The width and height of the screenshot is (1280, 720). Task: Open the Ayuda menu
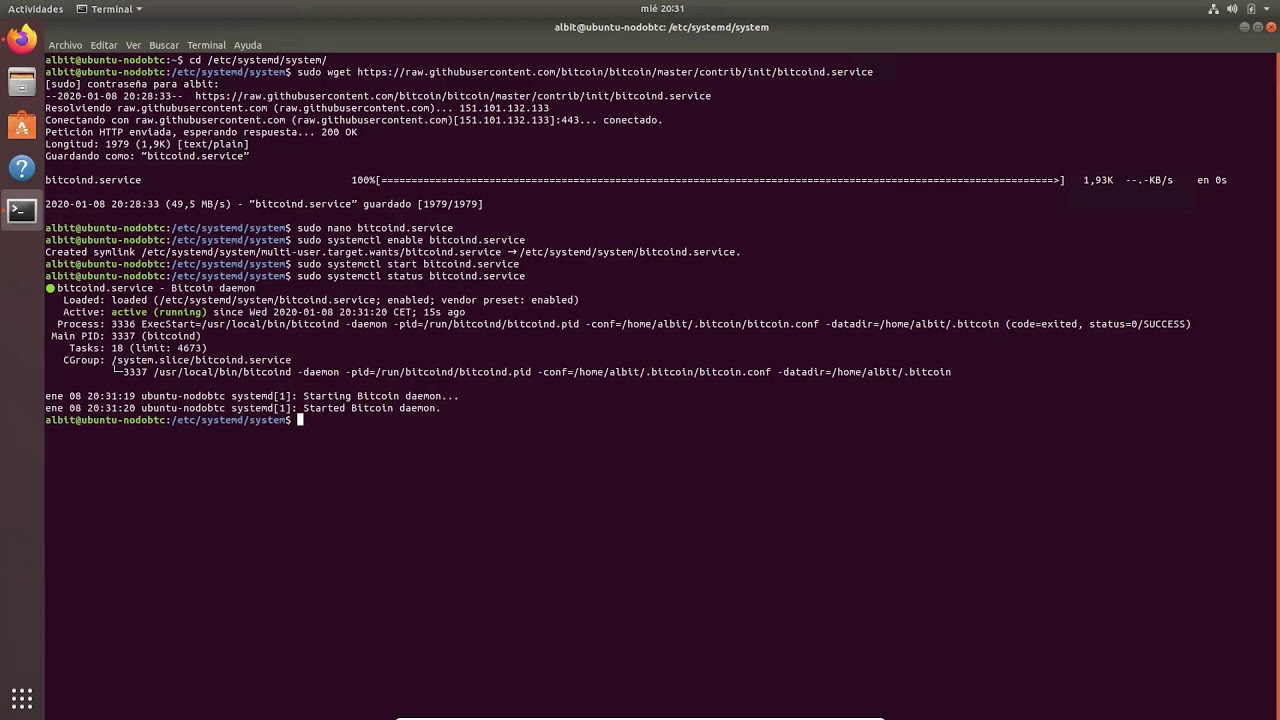tap(248, 45)
